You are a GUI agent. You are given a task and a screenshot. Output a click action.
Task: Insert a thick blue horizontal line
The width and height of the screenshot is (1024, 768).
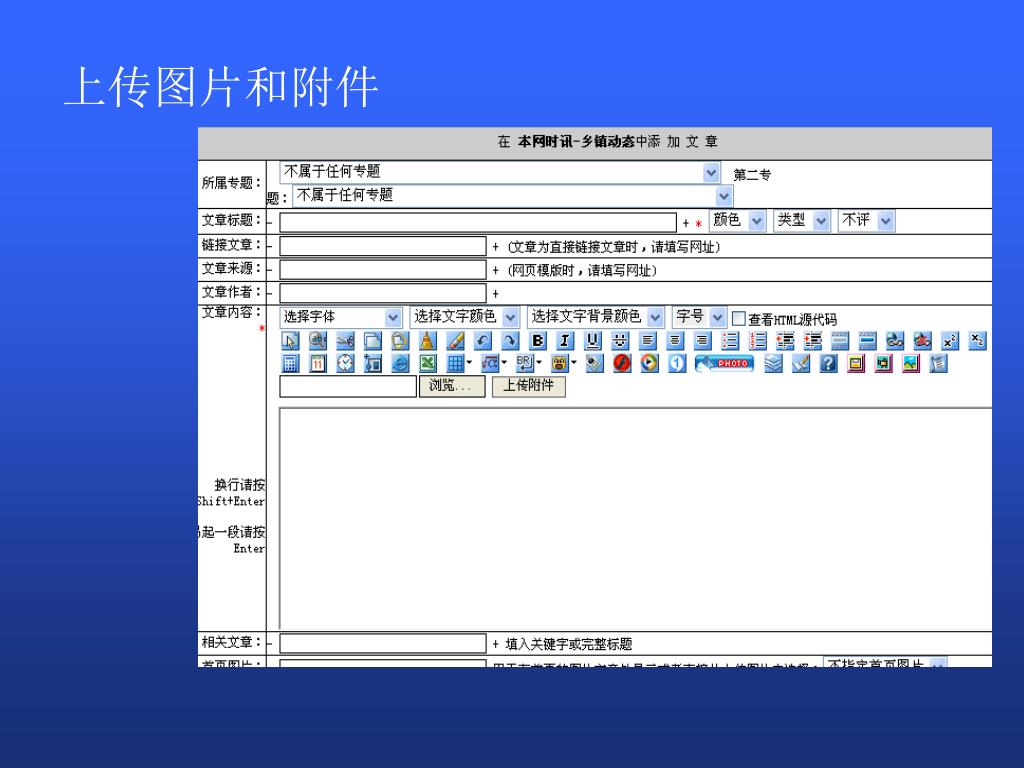click(x=867, y=340)
